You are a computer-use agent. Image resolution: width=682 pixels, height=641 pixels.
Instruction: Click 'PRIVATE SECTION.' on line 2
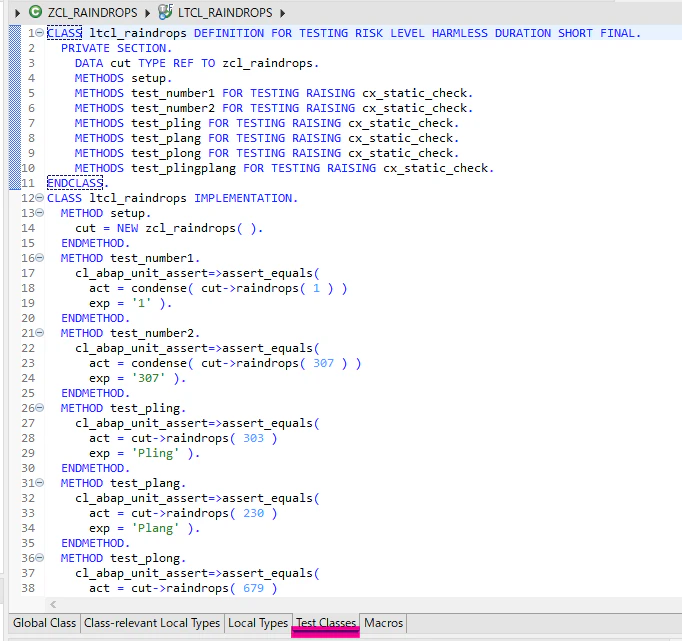pyautogui.click(x=117, y=48)
